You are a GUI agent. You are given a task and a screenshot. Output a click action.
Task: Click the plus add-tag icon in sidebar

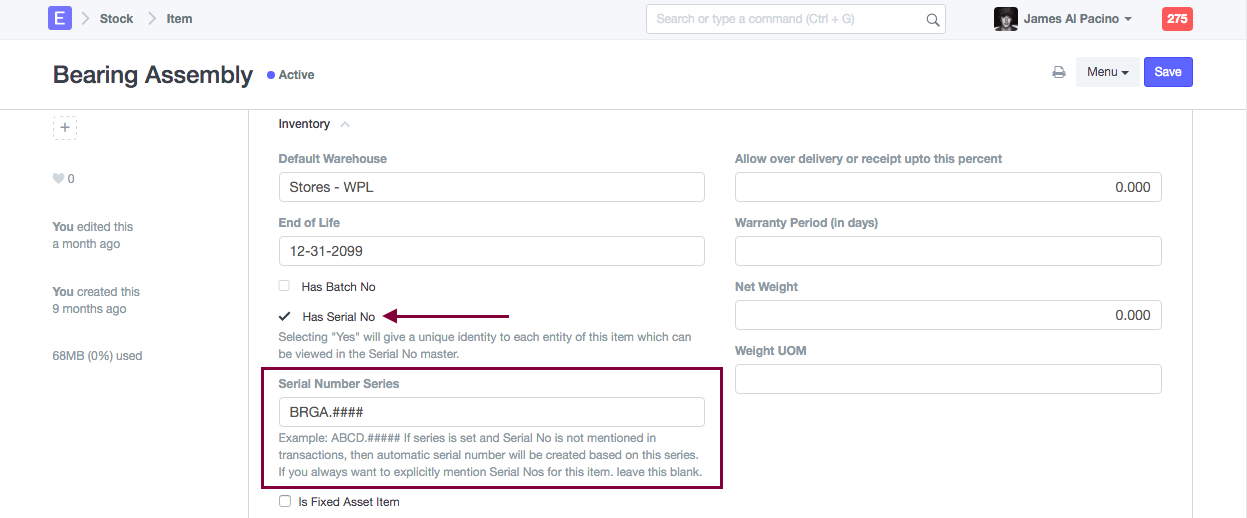click(x=64, y=127)
